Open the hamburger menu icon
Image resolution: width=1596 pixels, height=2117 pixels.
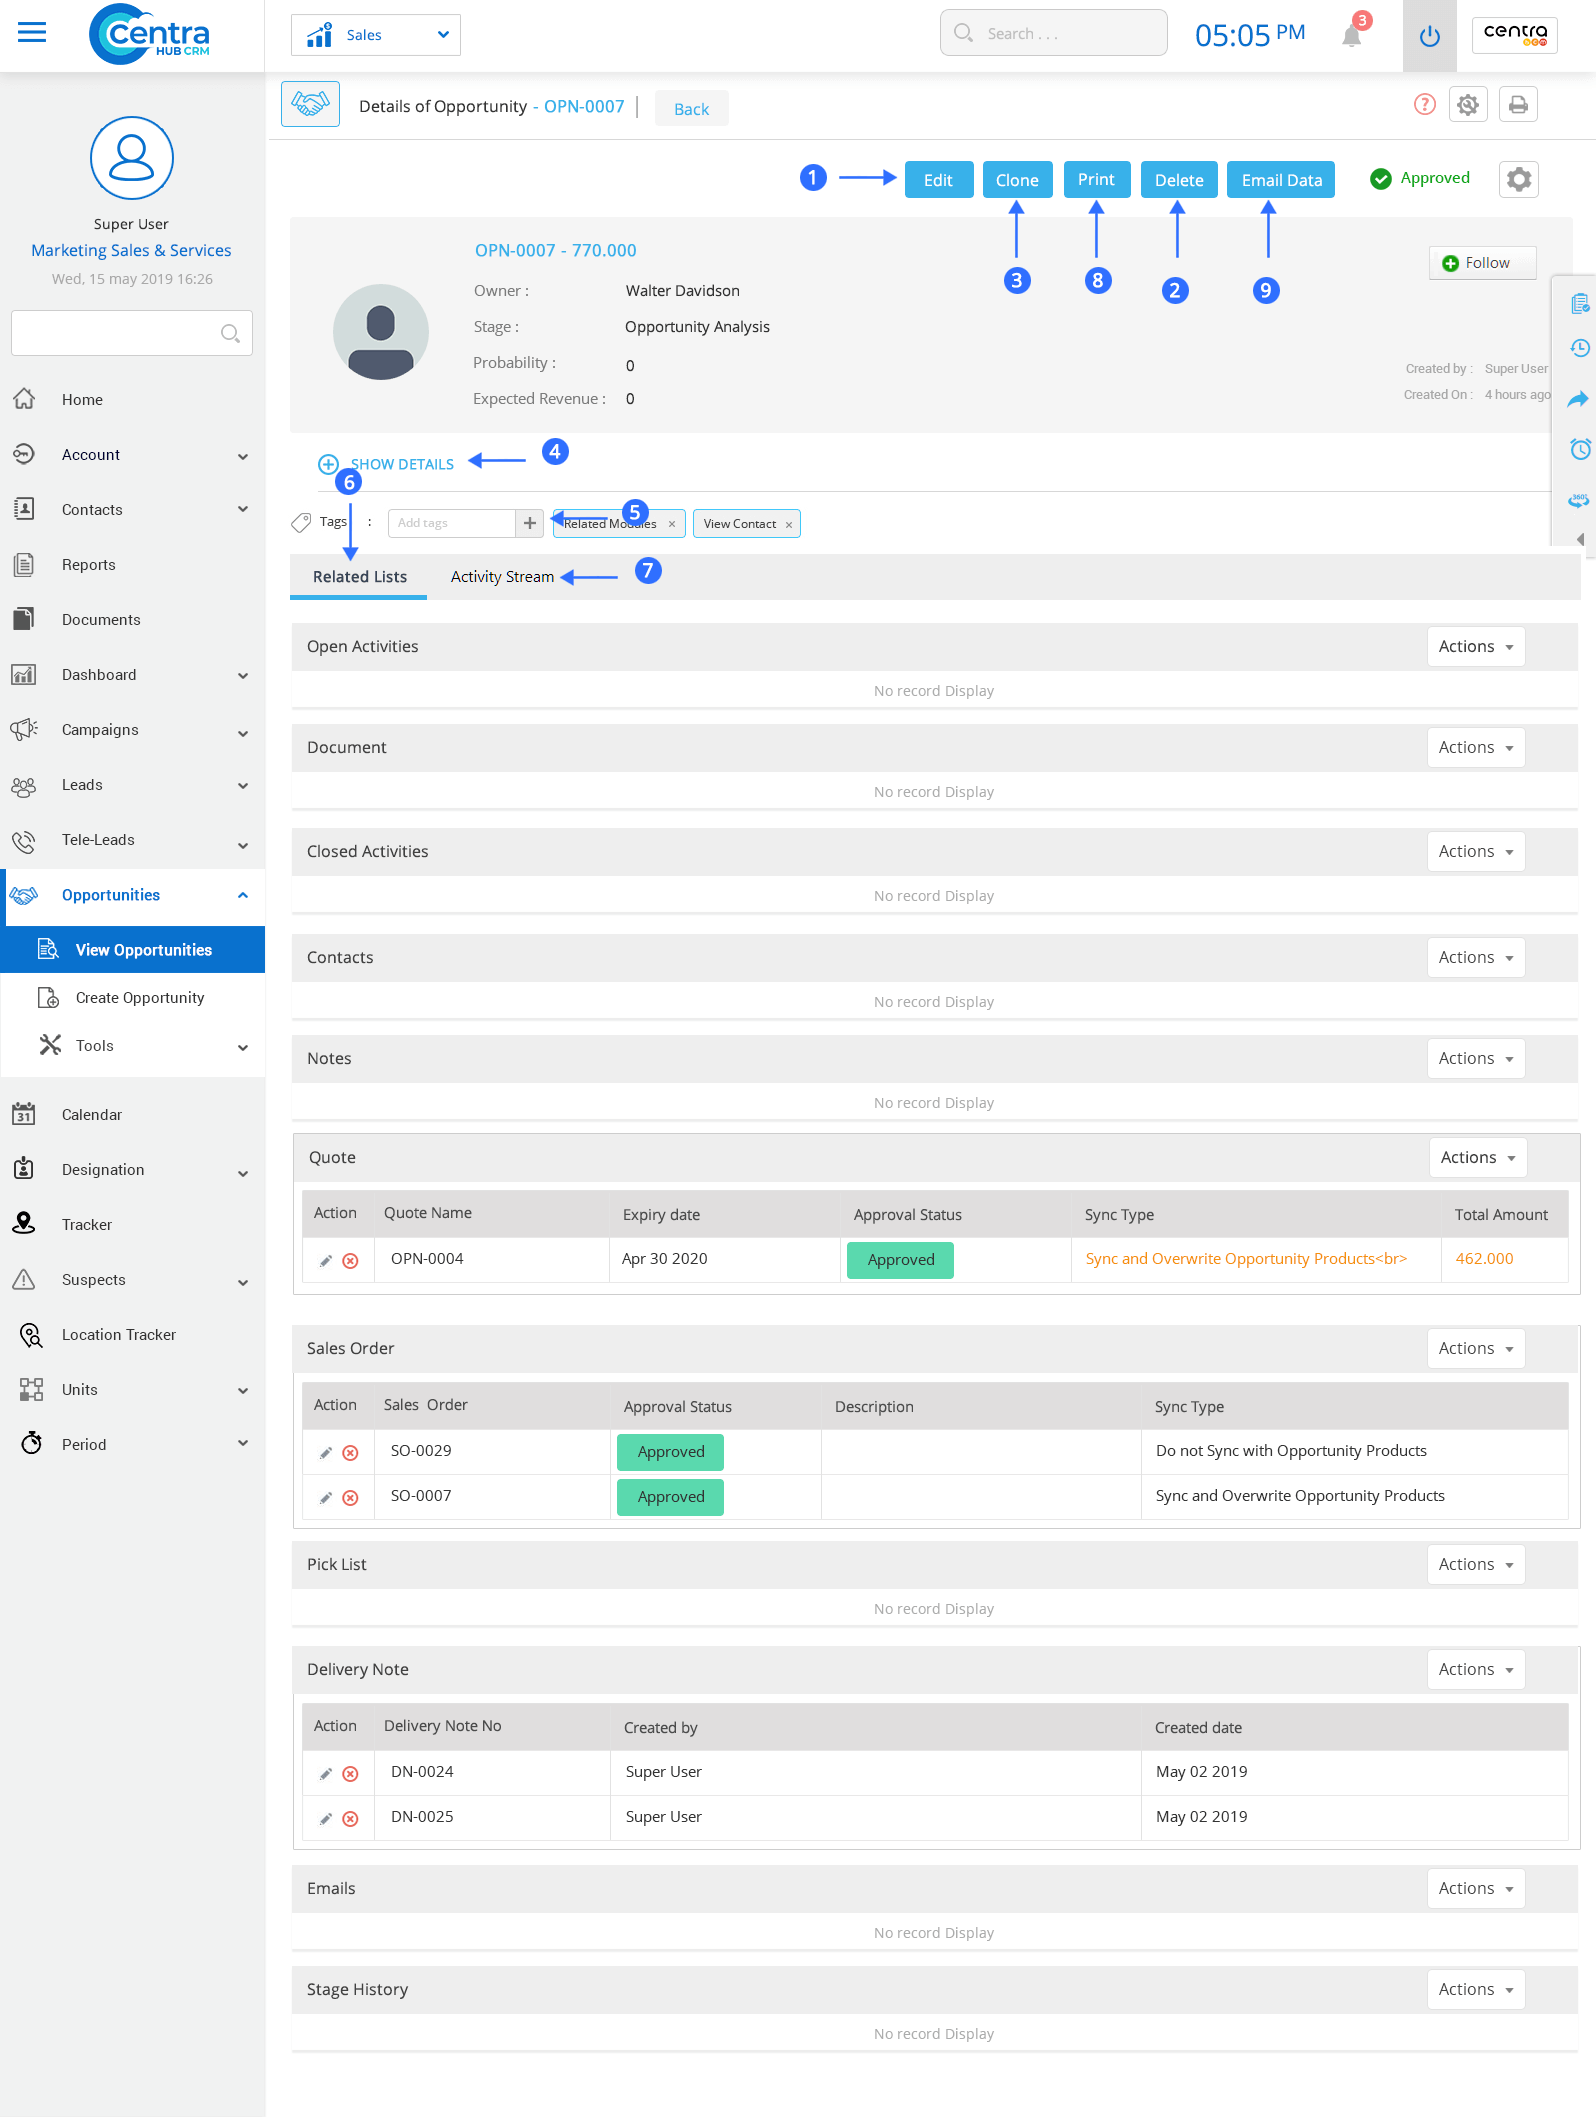point(32,32)
